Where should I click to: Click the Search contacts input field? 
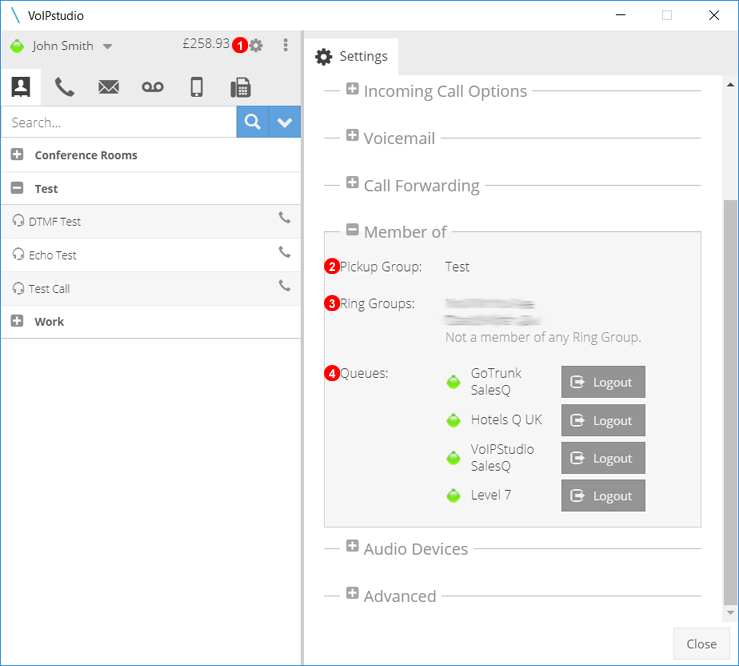(x=119, y=123)
